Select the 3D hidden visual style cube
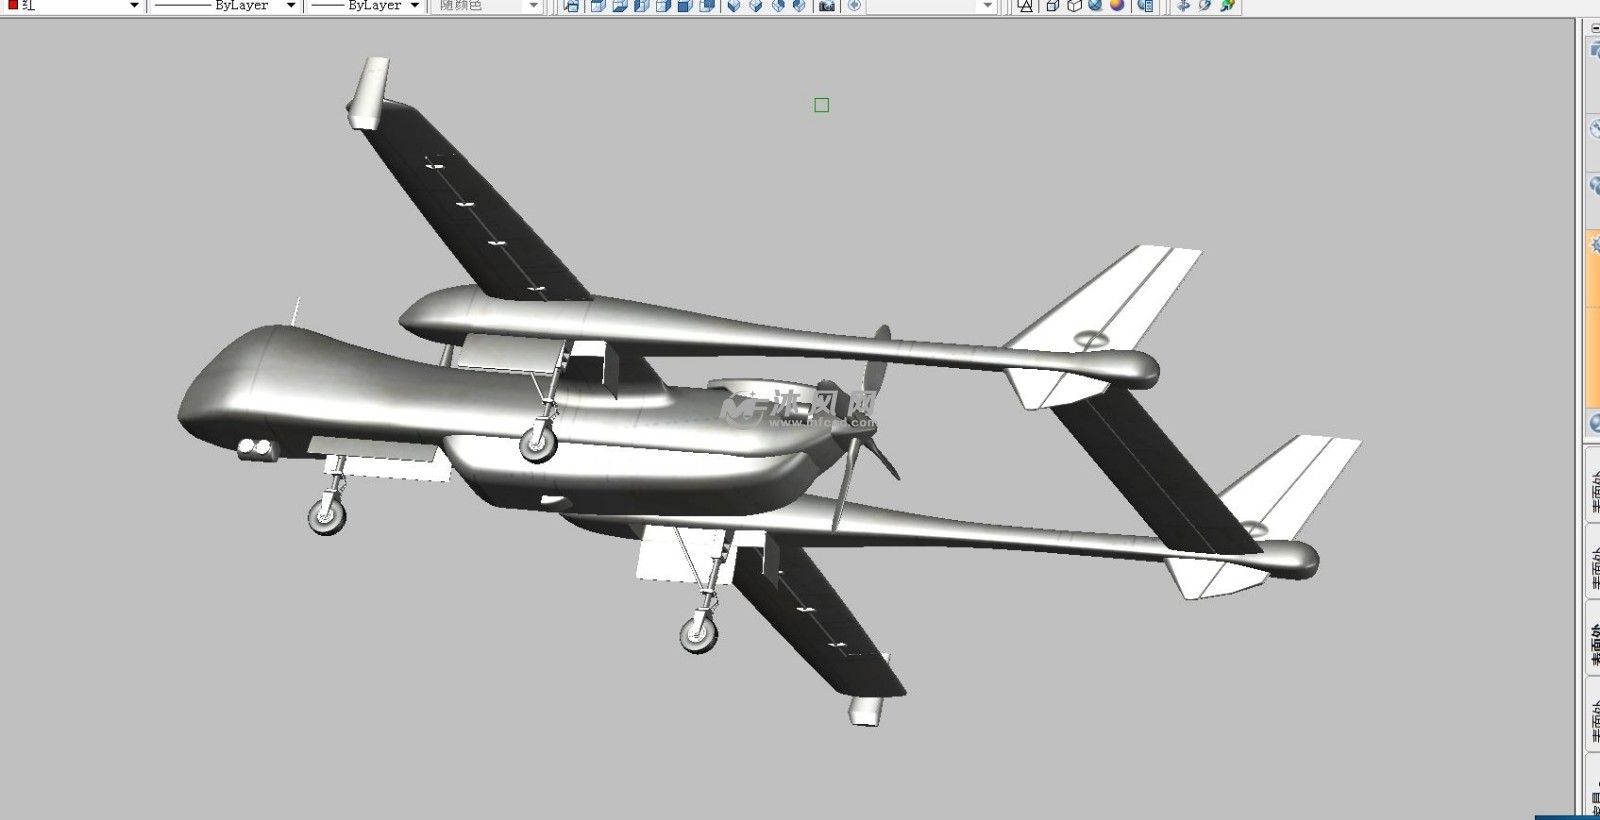Image resolution: width=1600 pixels, height=820 pixels. [1074, 6]
